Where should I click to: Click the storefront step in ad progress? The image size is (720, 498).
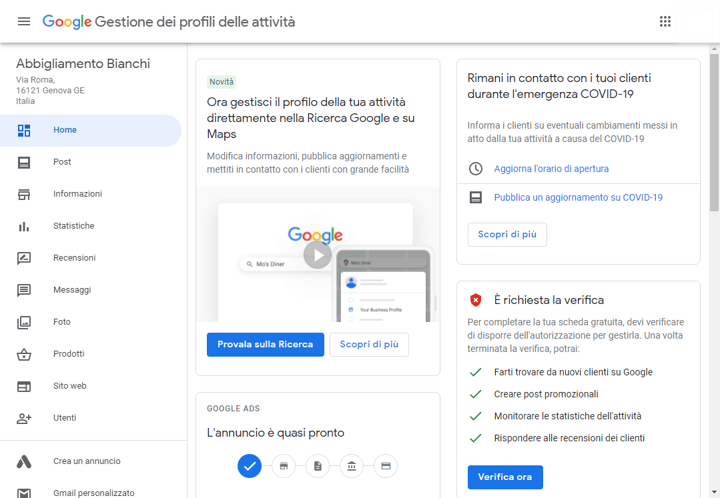[284, 466]
